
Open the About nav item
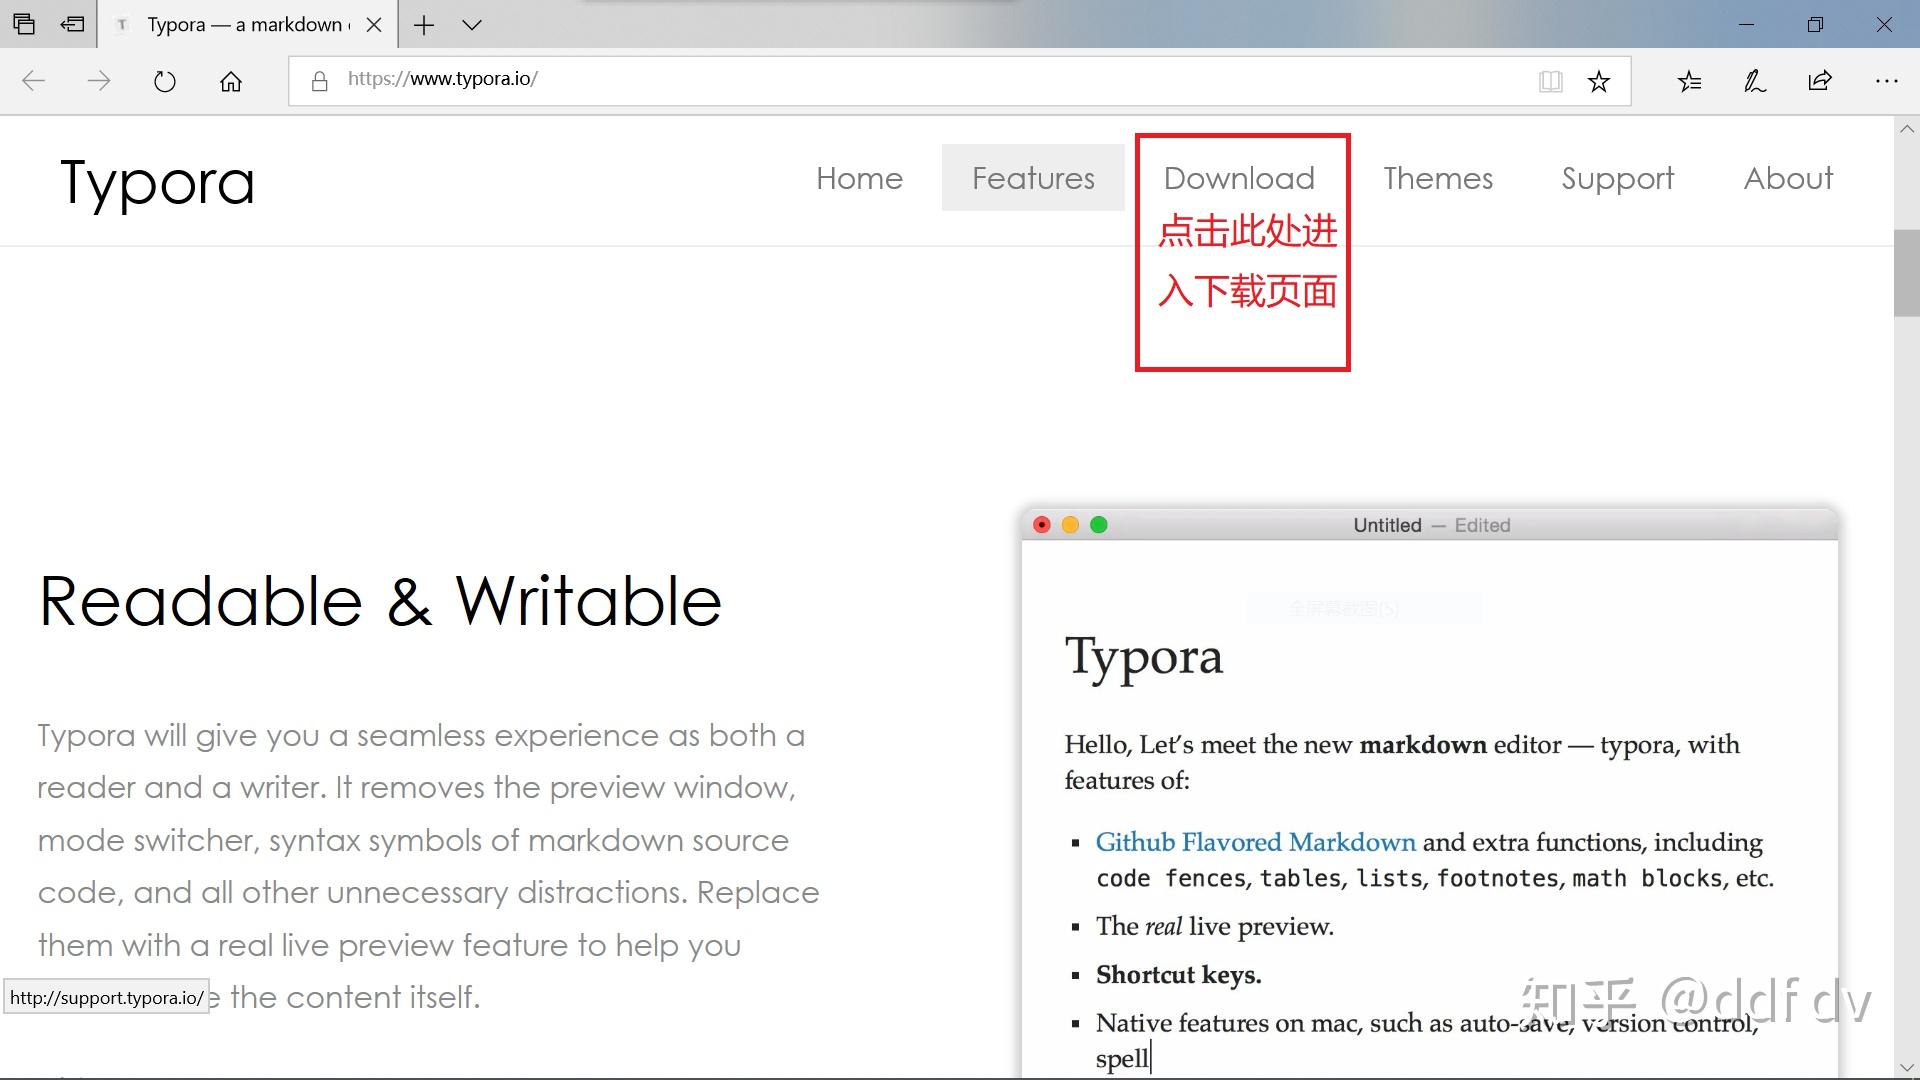[1788, 178]
